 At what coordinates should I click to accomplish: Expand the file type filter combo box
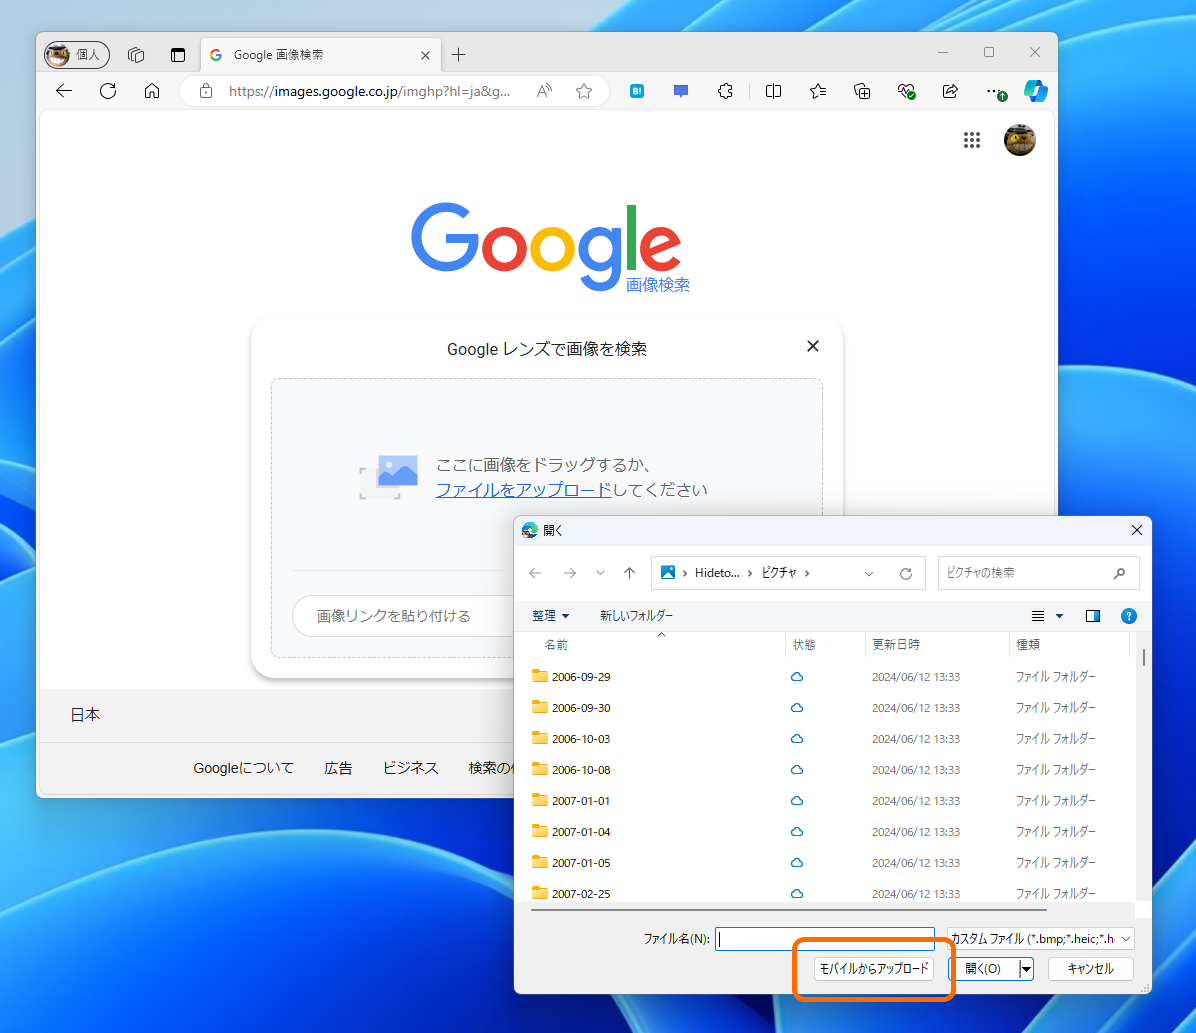[x=1124, y=938]
